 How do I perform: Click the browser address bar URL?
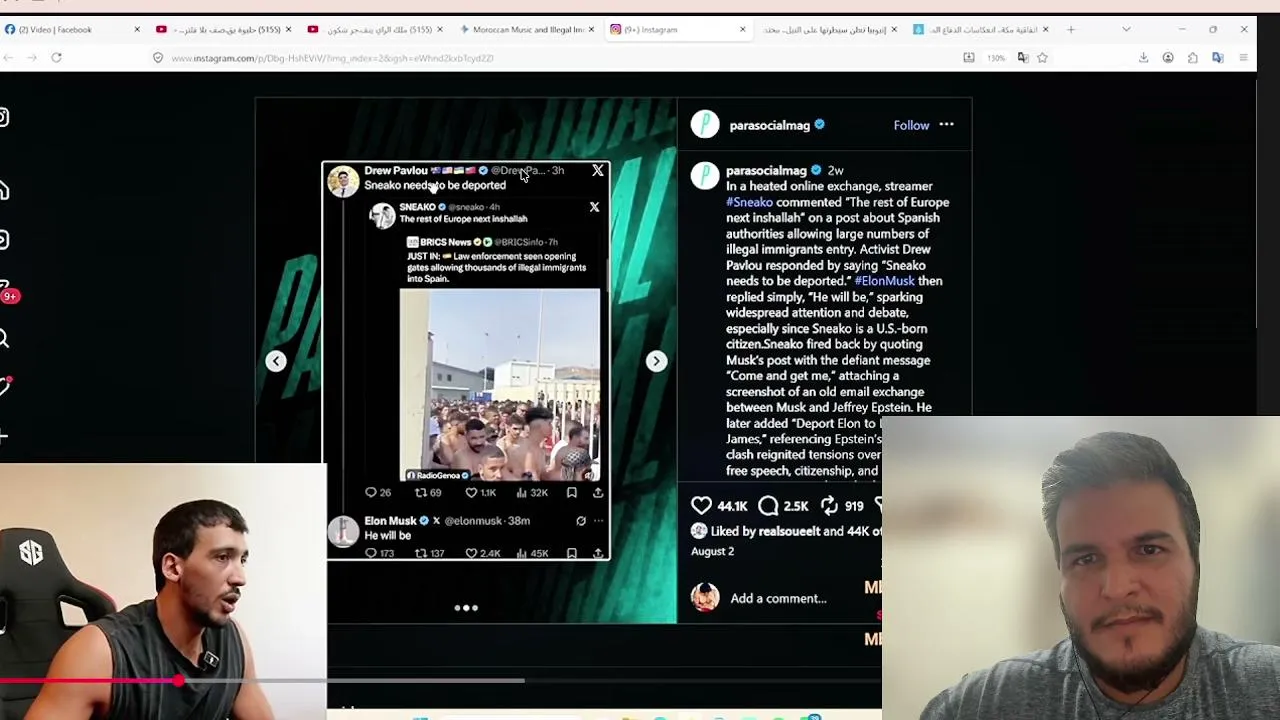(332, 58)
